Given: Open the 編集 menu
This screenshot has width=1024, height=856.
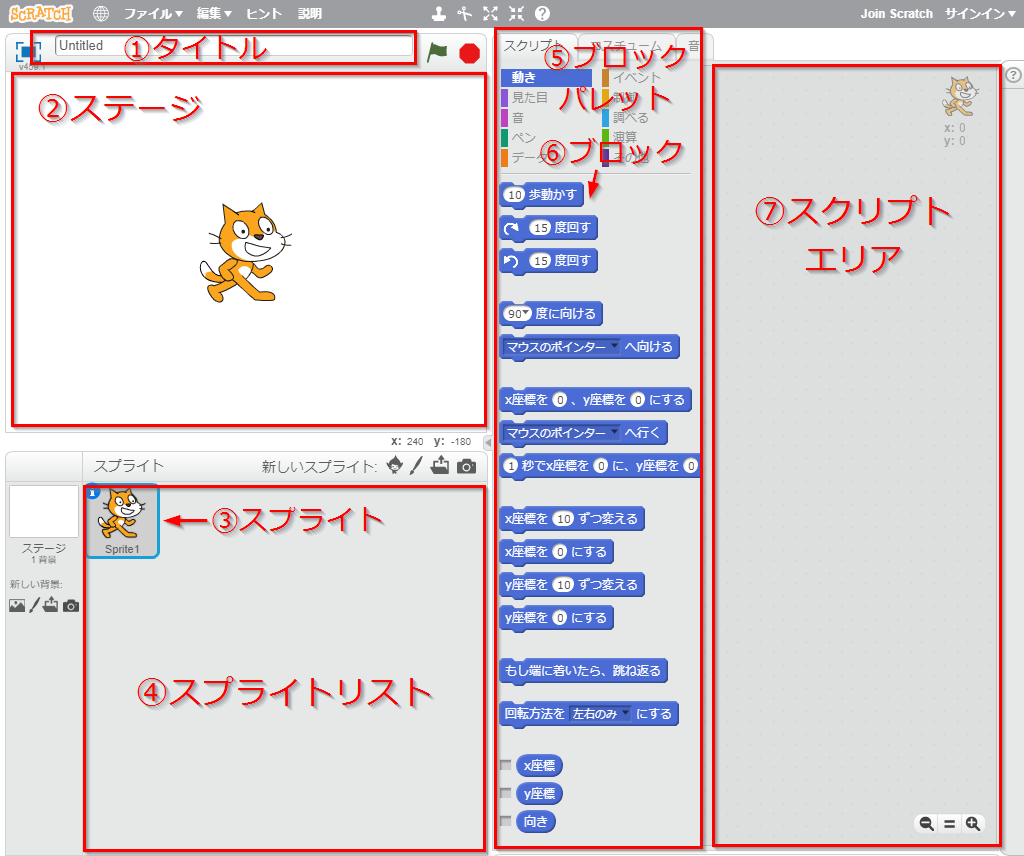Looking at the screenshot, I should tap(214, 14).
